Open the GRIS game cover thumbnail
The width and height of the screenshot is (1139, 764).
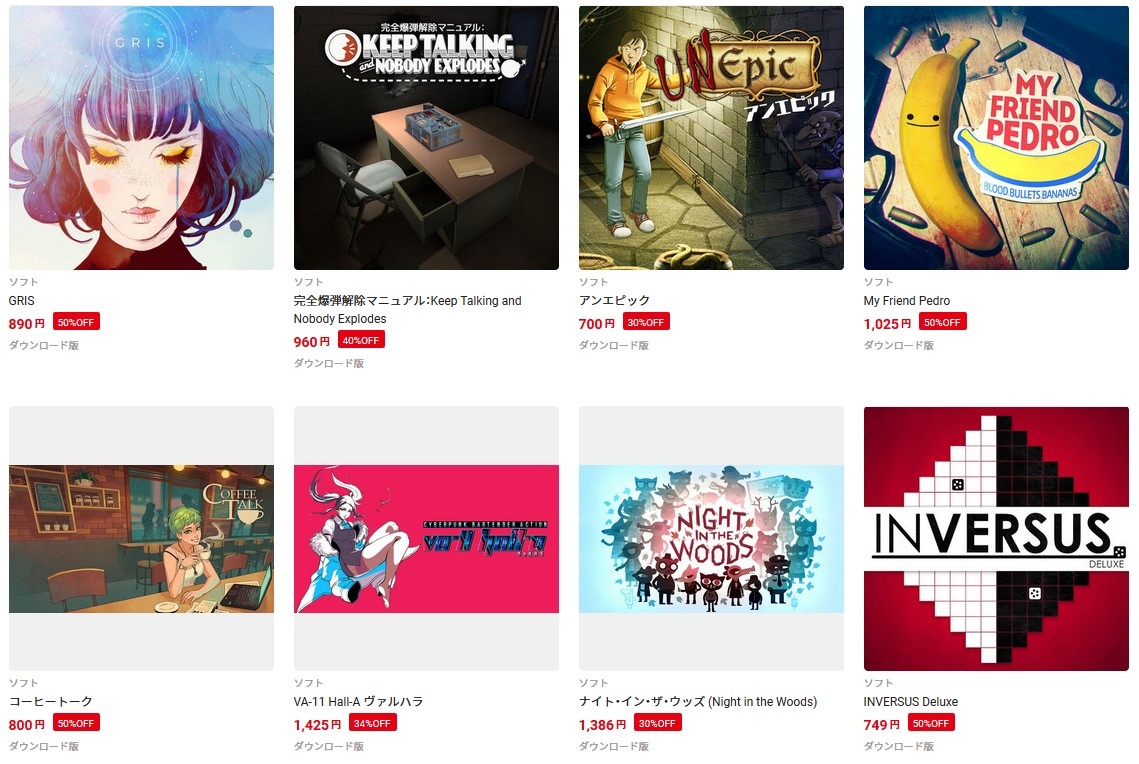(142, 138)
